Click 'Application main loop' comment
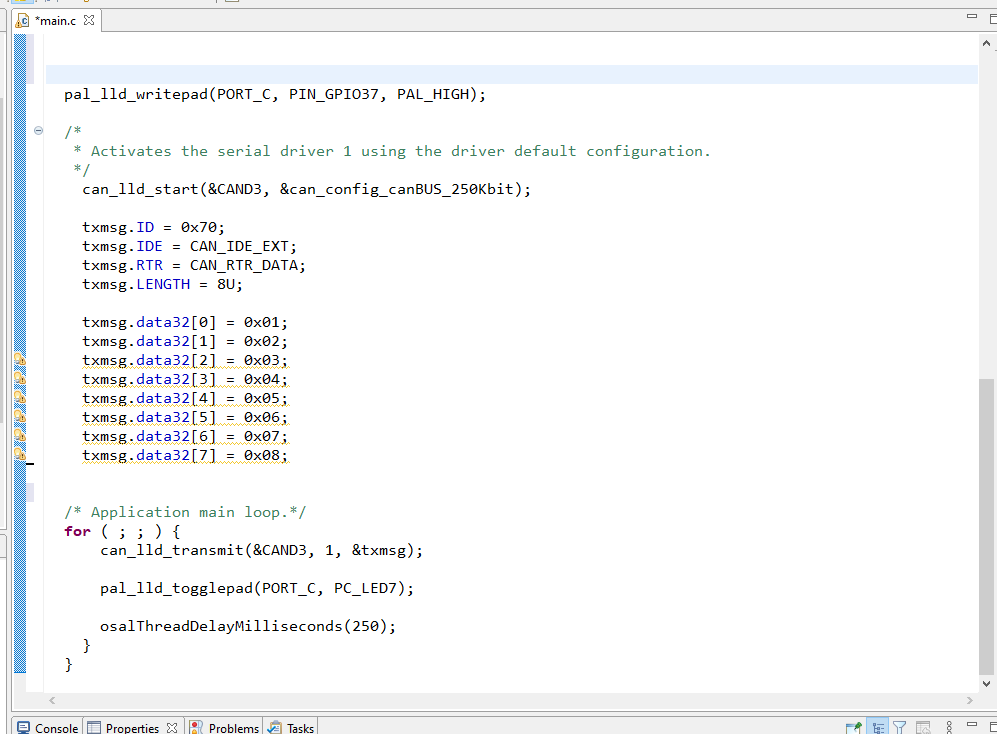The height and width of the screenshot is (734, 997). pos(184,512)
